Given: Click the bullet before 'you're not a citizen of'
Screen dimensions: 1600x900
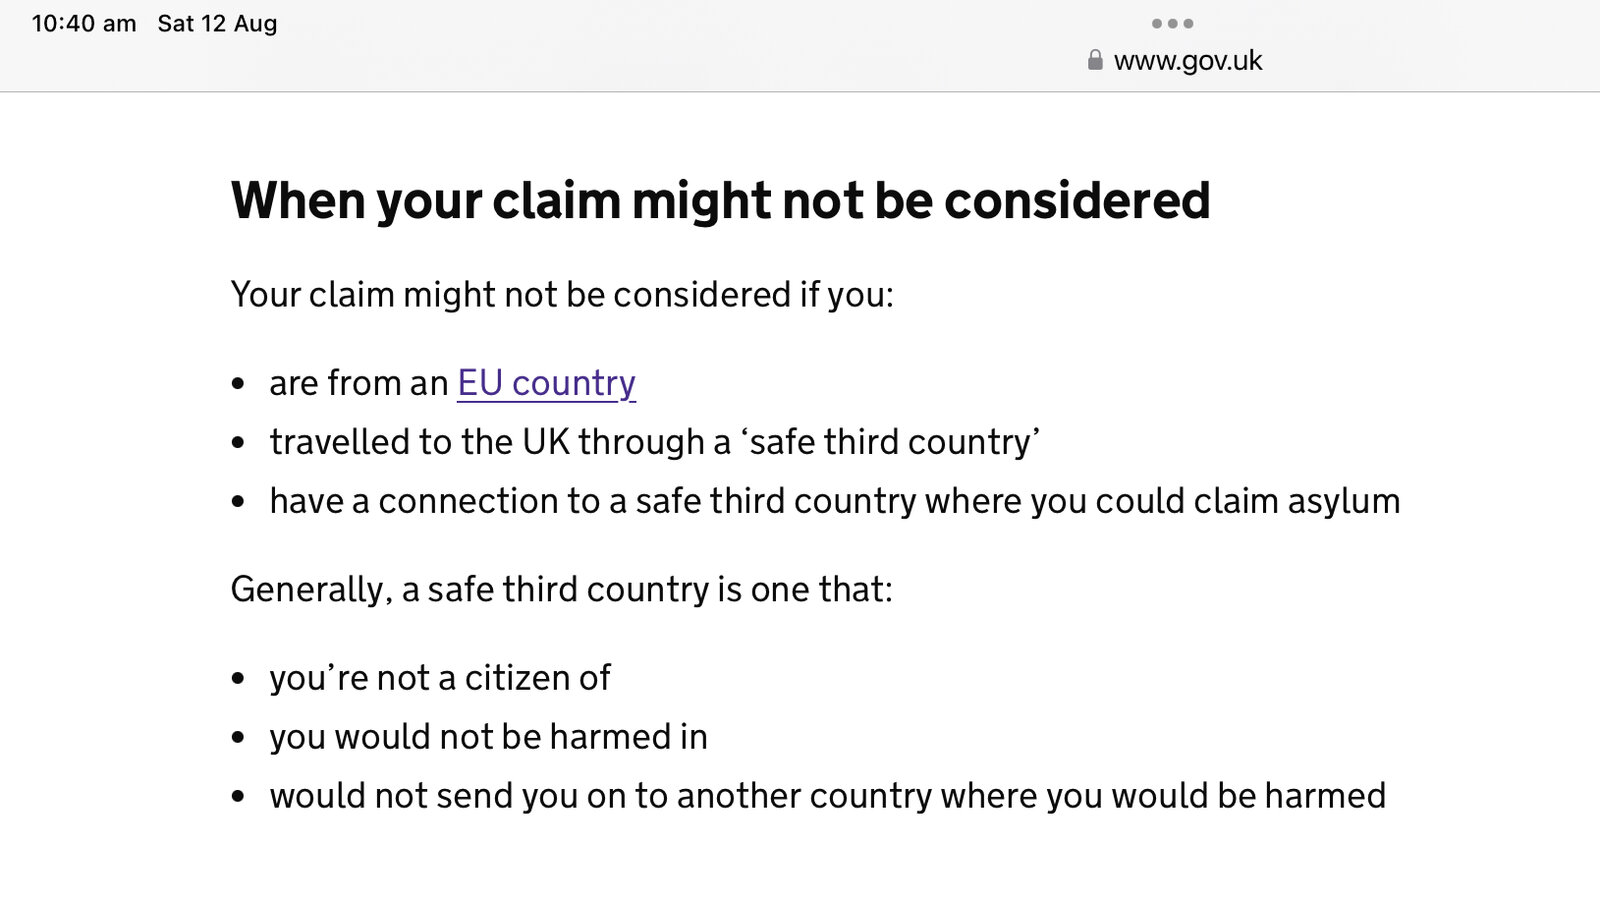Looking at the screenshot, I should point(238,679).
